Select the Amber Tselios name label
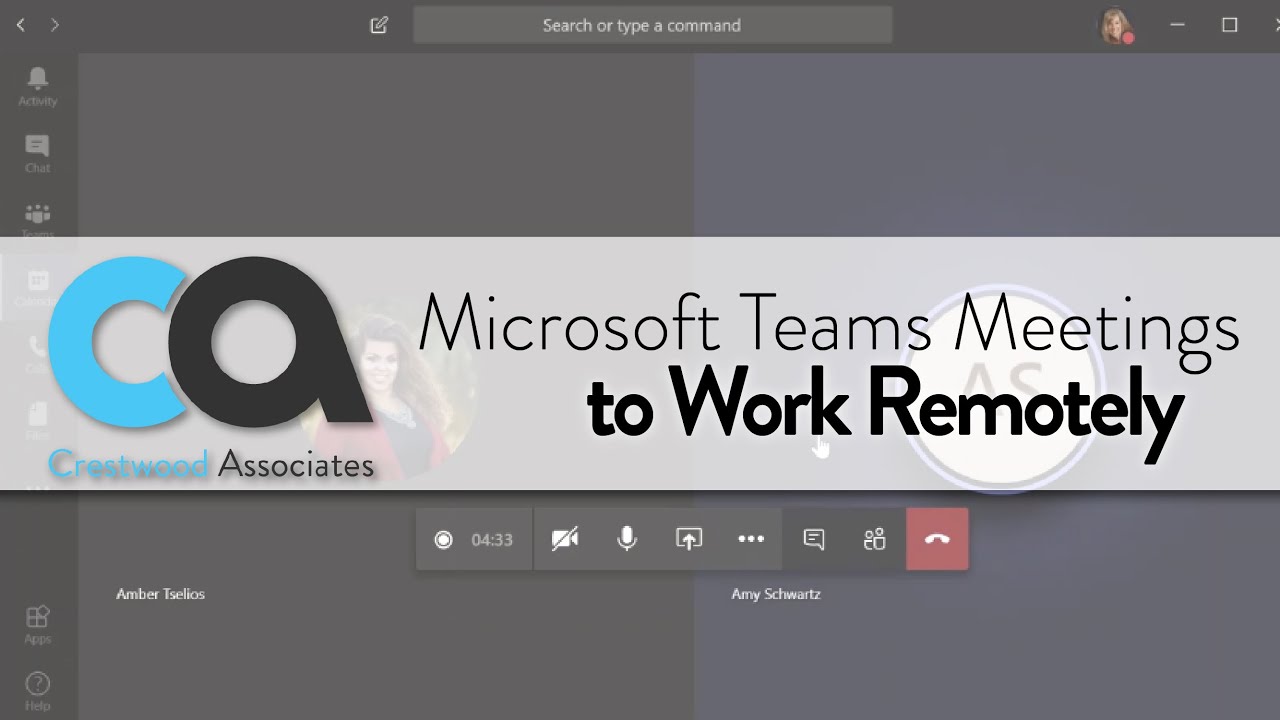The width and height of the screenshot is (1280, 720). coord(160,594)
